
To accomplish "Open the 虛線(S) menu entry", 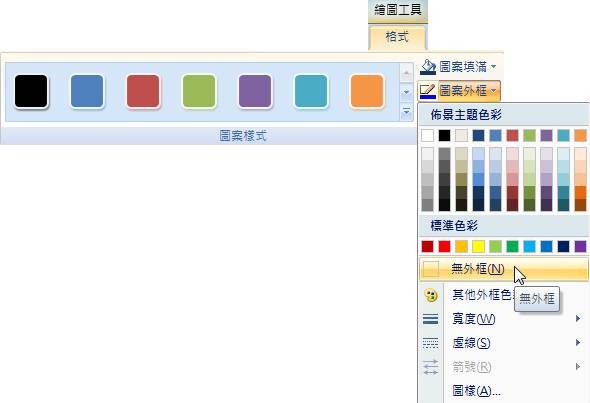I will pyautogui.click(x=503, y=343).
